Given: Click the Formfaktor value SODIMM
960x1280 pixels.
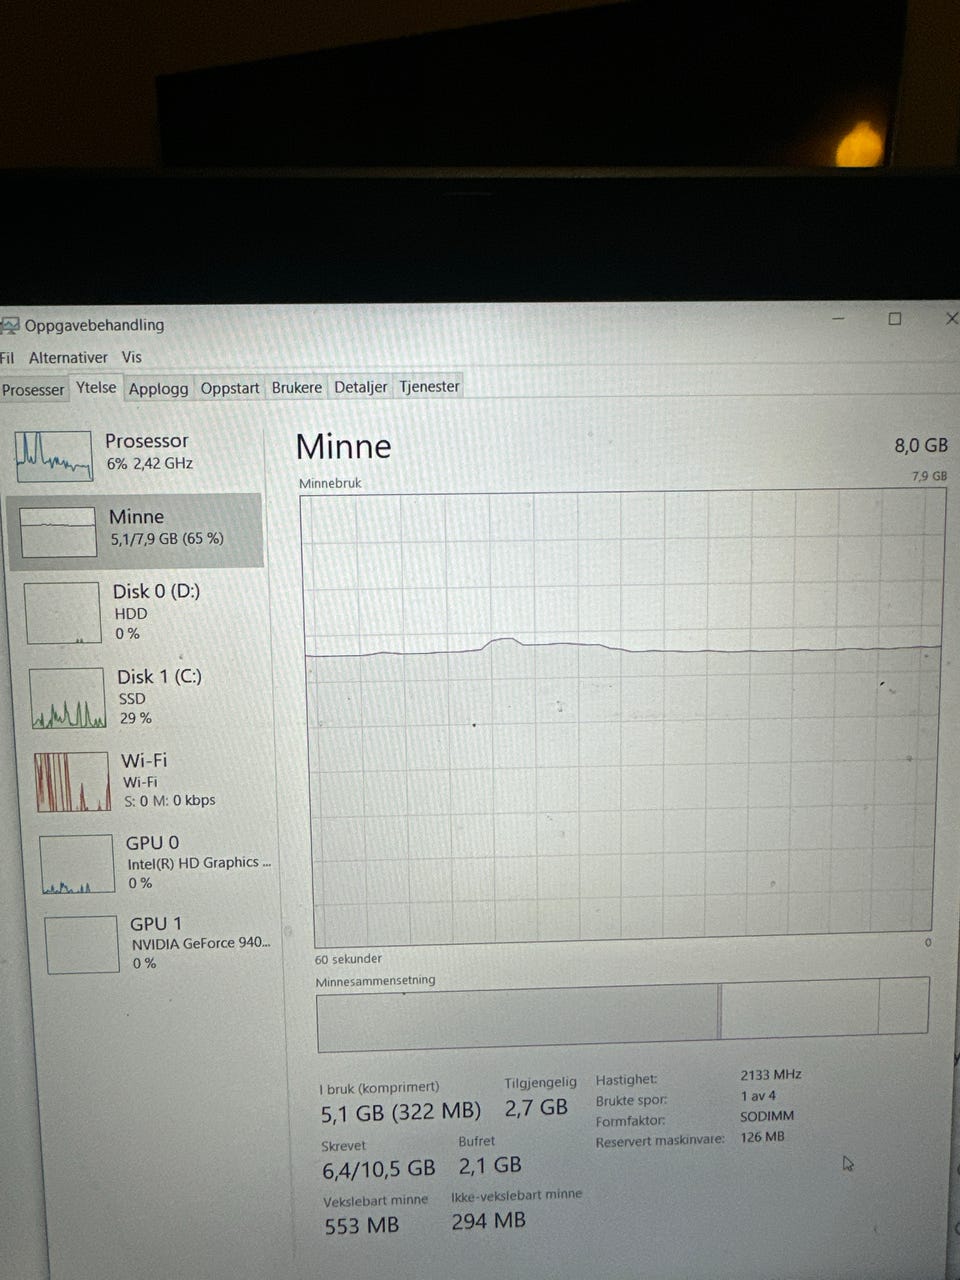Looking at the screenshot, I should (x=767, y=1116).
